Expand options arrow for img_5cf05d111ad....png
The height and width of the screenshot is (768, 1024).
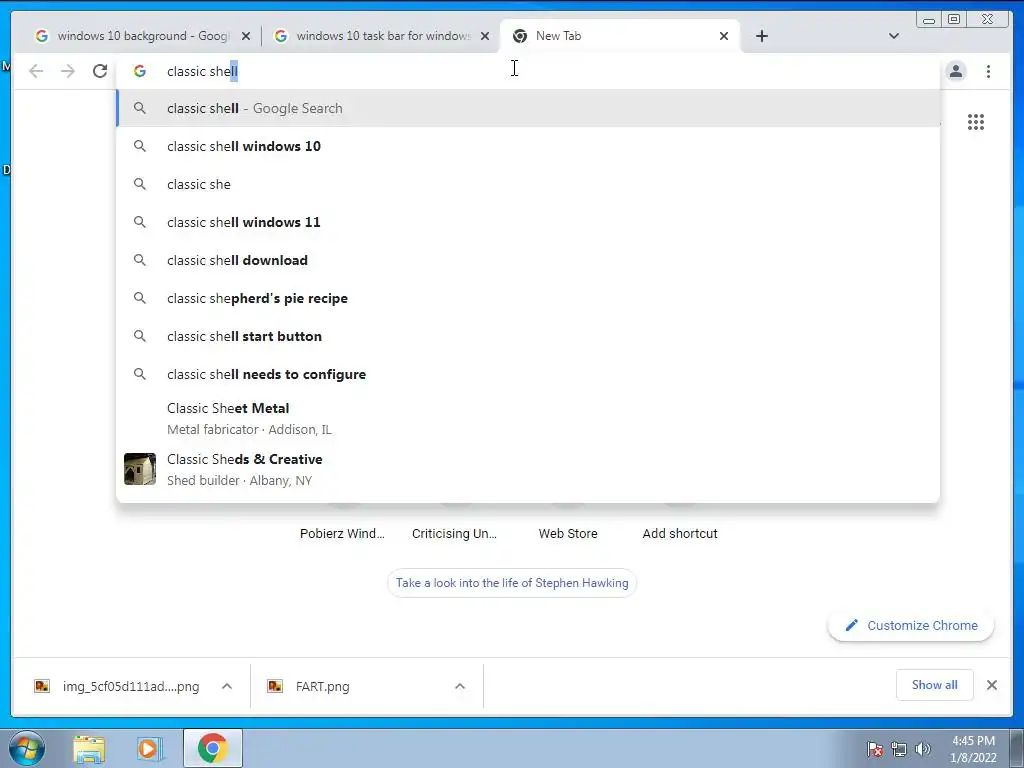227,686
